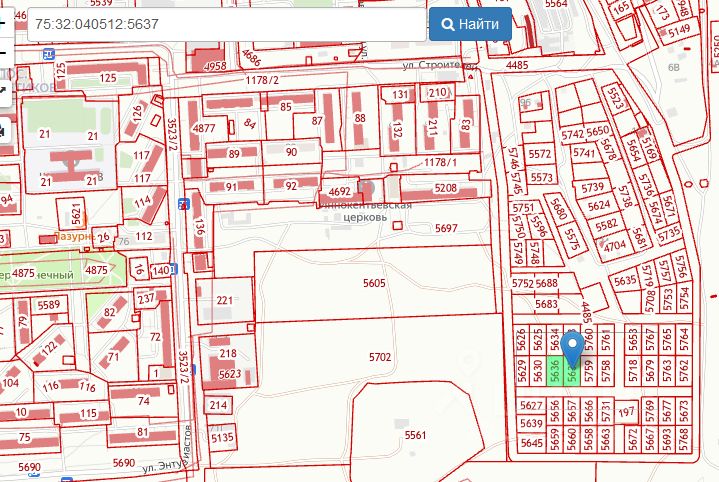The width and height of the screenshot is (719, 482).
Task: Click the parcel labeled 197
Action: pos(625,412)
